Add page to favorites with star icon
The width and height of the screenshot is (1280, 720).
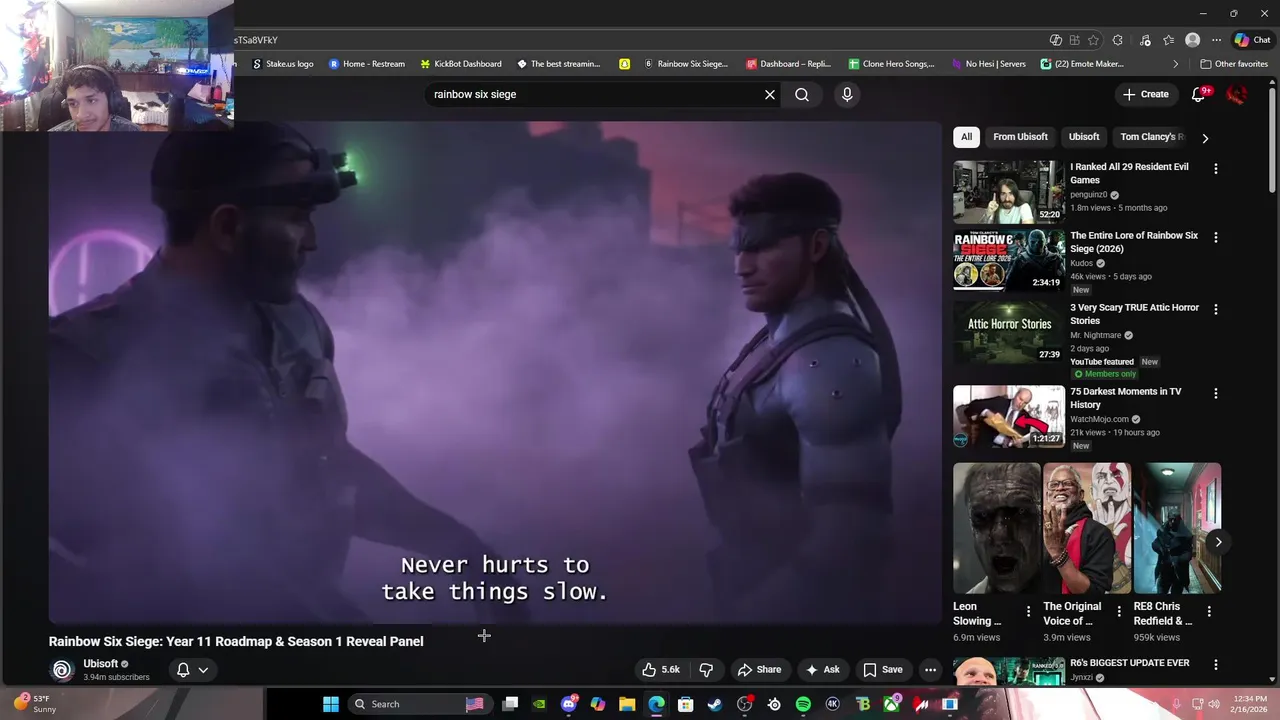(1093, 40)
